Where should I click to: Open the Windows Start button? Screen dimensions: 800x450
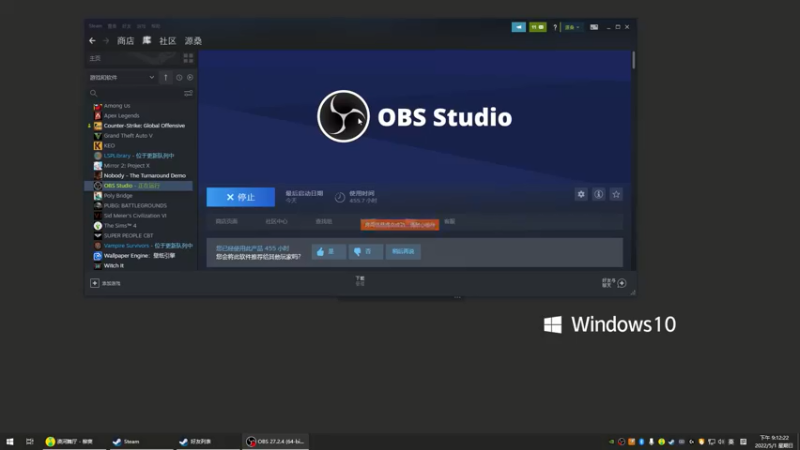(10, 441)
